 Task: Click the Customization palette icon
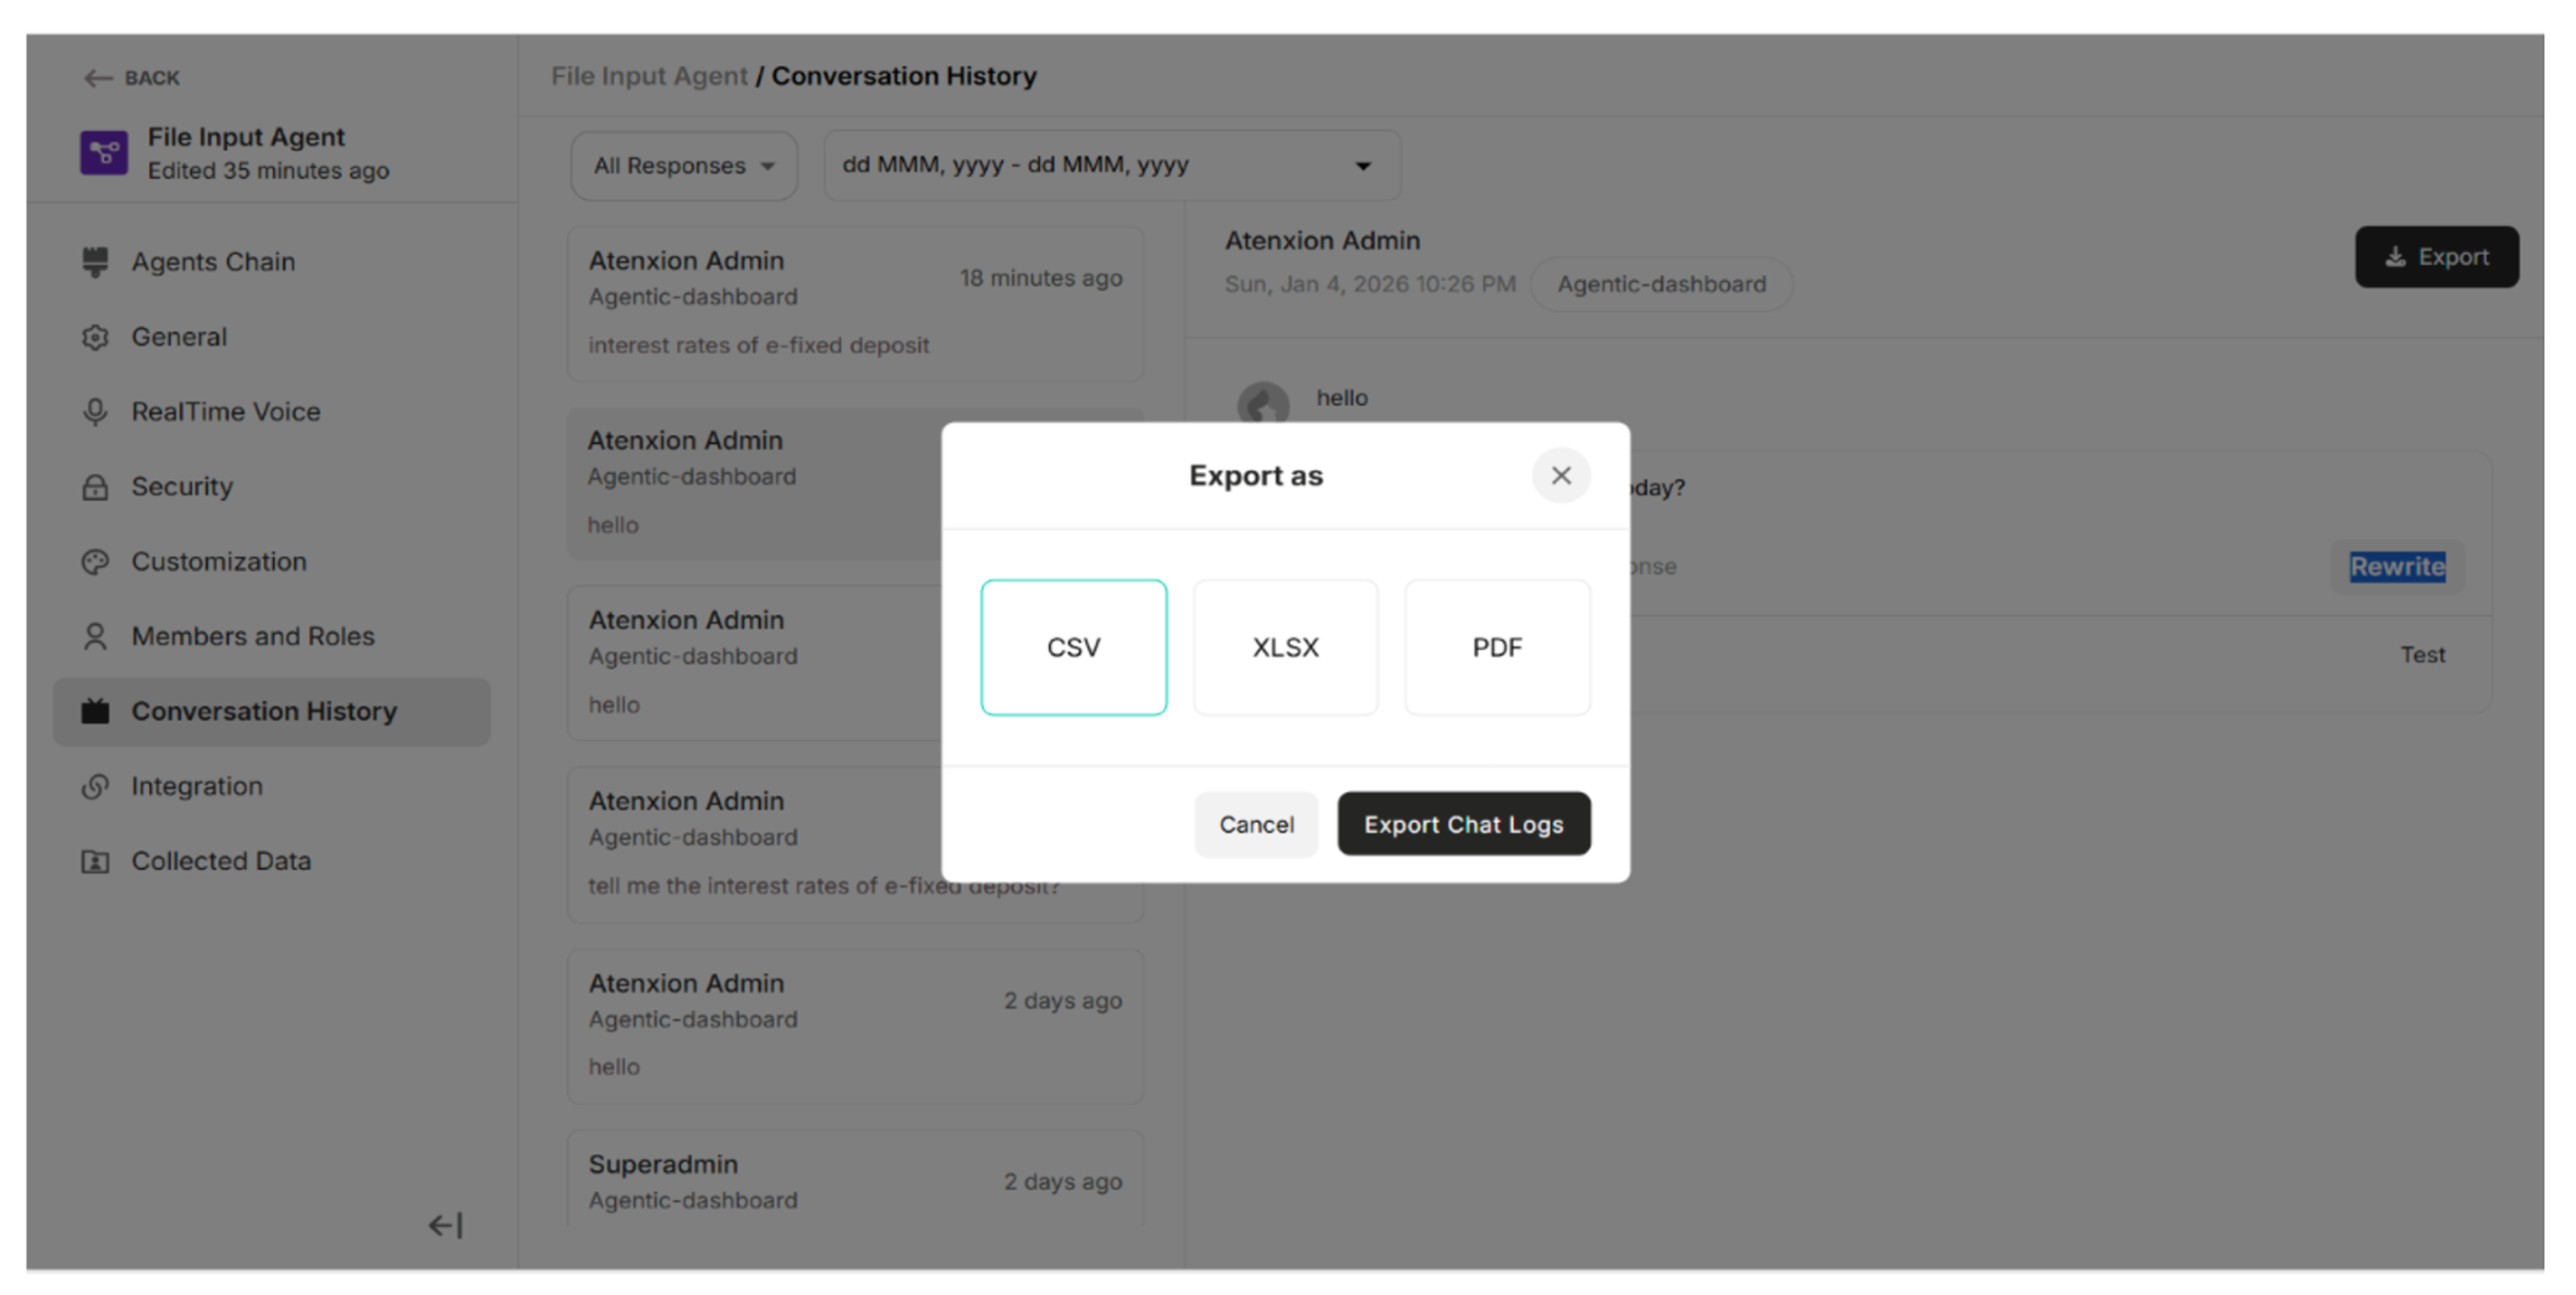point(95,562)
